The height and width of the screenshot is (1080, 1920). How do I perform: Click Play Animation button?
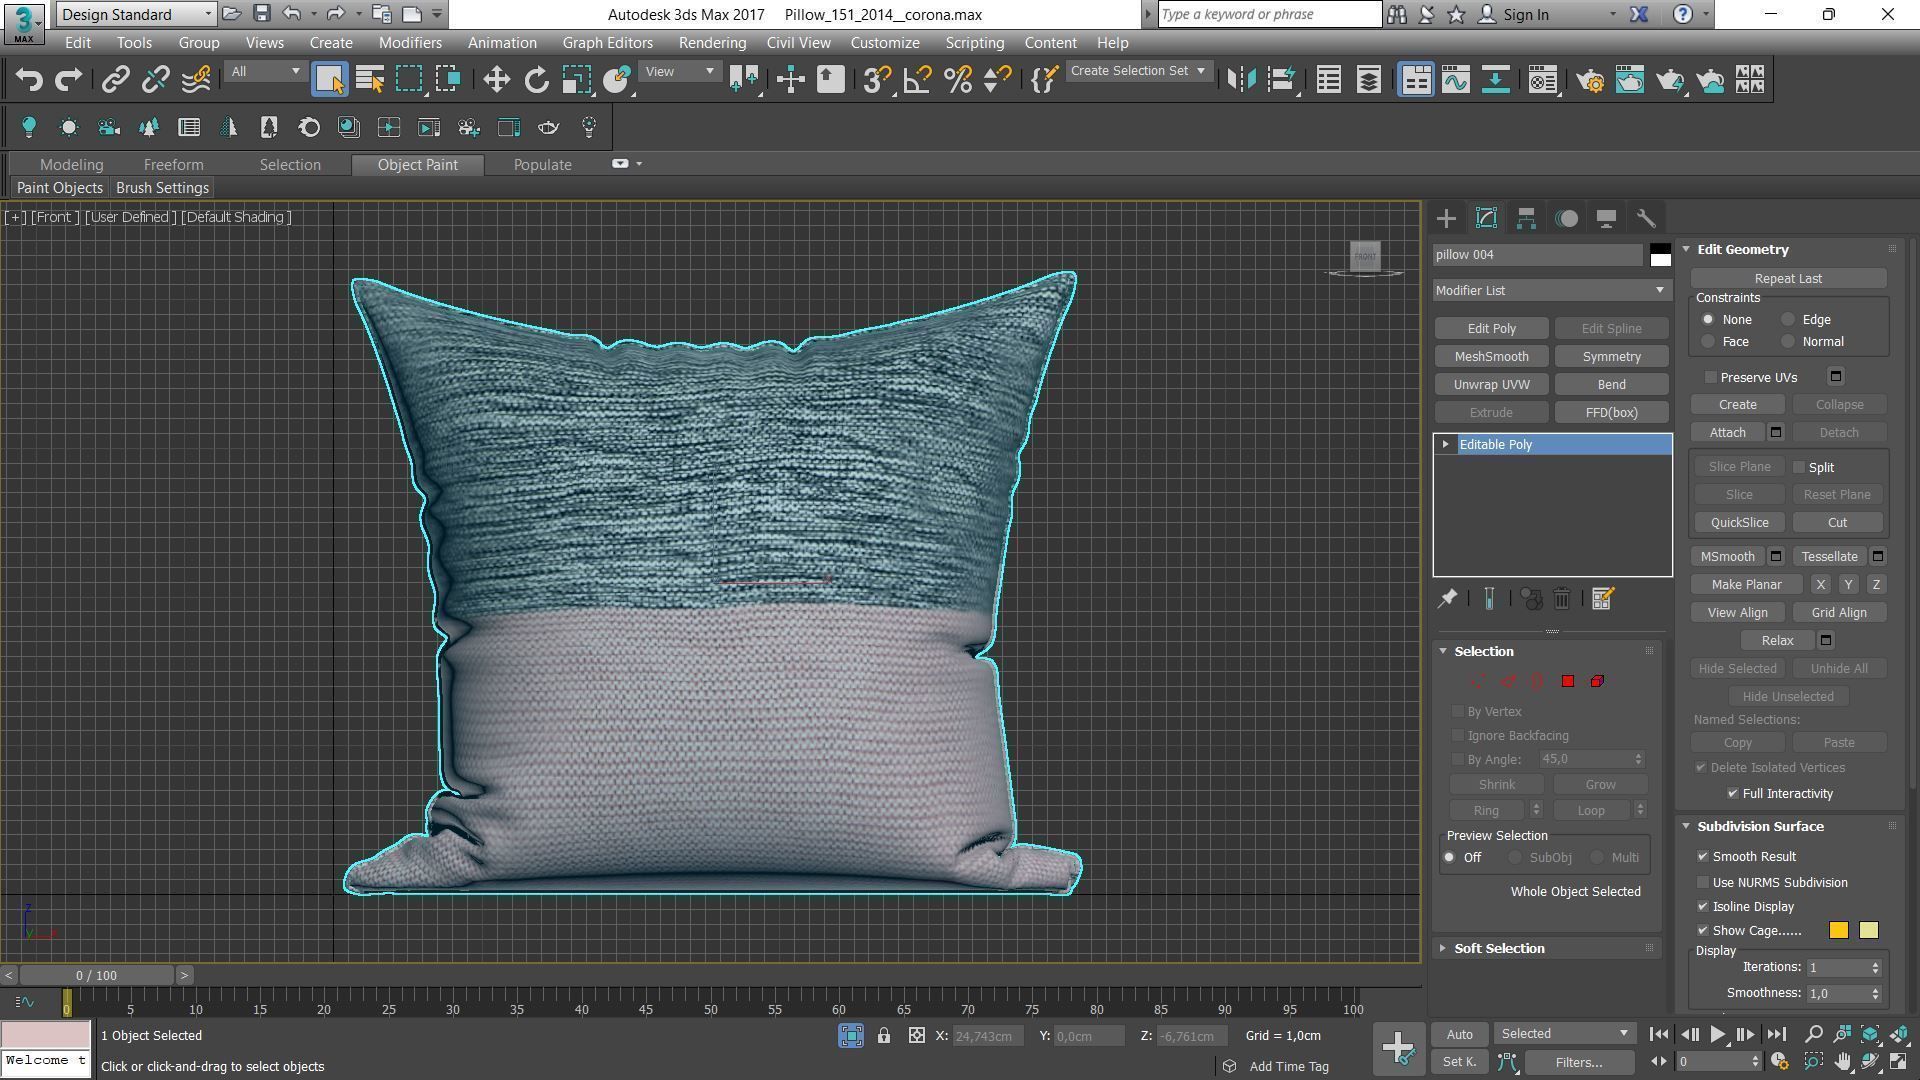pos(1717,1035)
